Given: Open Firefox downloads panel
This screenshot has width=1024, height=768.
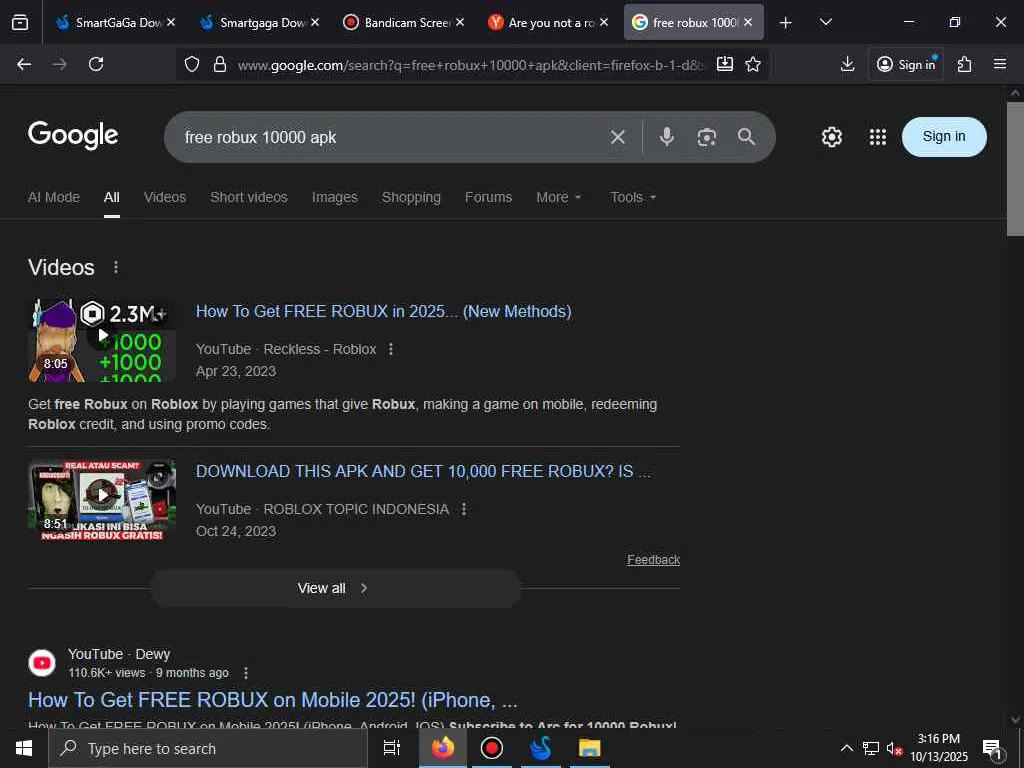Looking at the screenshot, I should (848, 64).
